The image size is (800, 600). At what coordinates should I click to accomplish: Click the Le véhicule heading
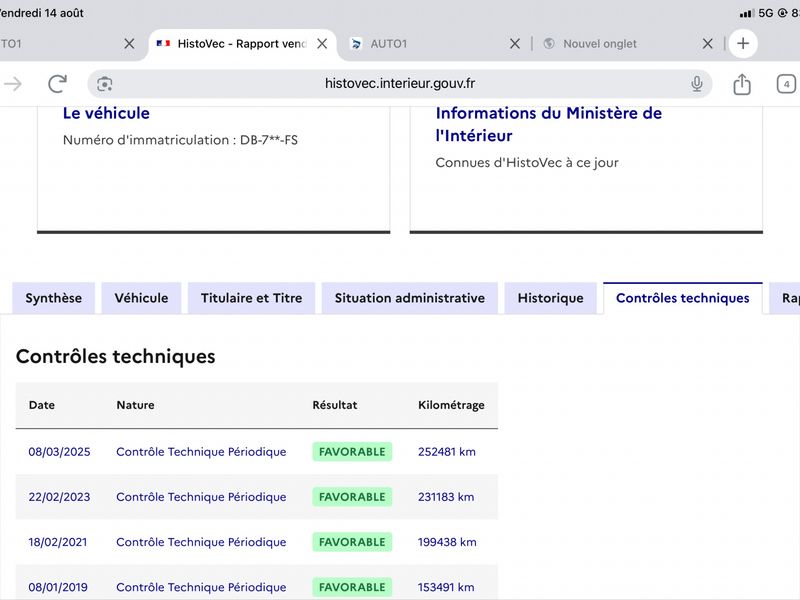[106, 113]
